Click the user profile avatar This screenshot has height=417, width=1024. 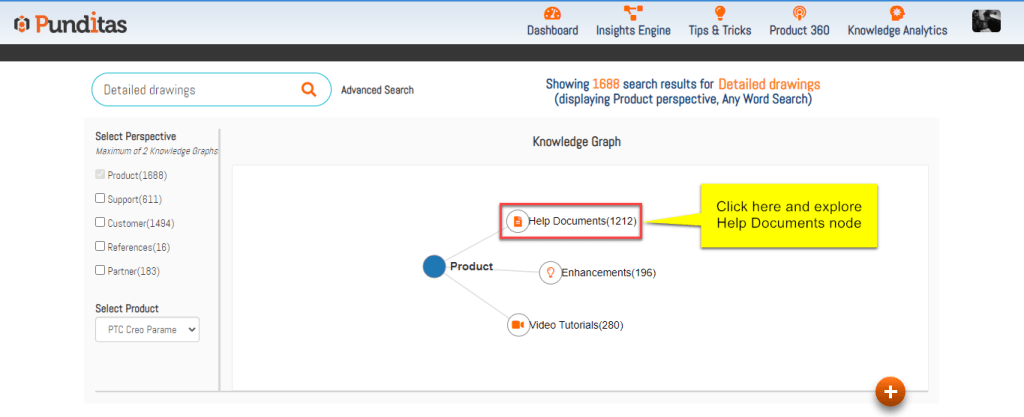[x=987, y=22]
